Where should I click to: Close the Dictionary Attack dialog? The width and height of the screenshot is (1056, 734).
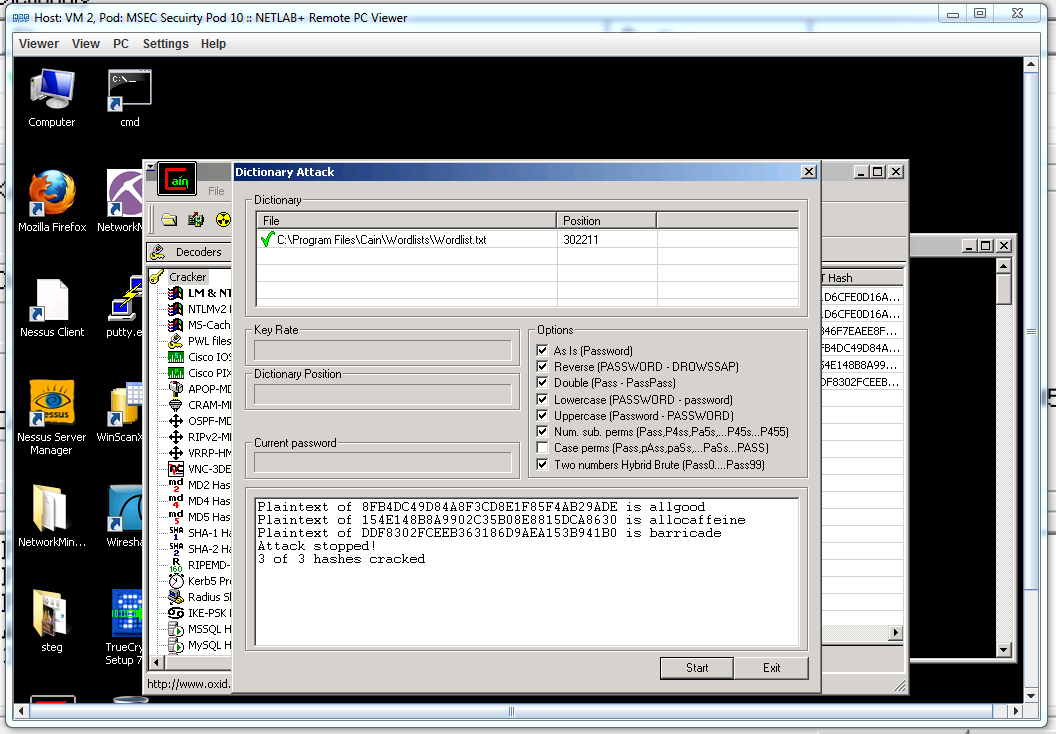coord(809,172)
